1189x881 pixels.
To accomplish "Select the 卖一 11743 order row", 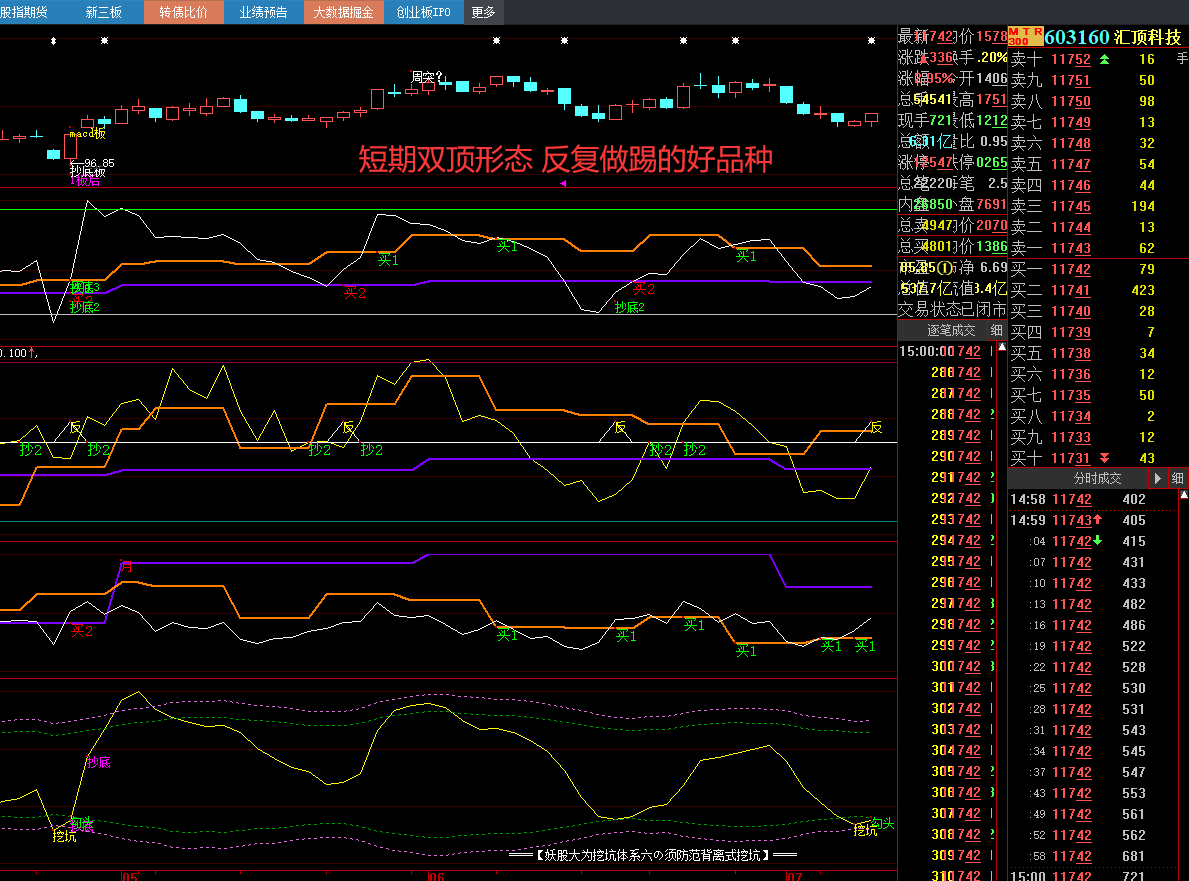I will pyautogui.click(x=1098, y=248).
